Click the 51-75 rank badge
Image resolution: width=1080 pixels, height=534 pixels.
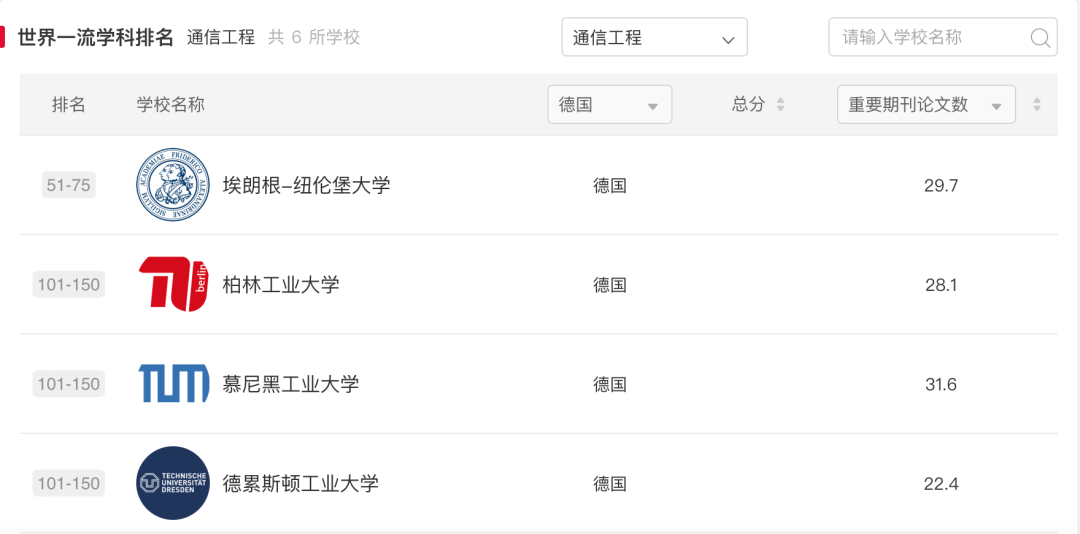tap(68, 185)
